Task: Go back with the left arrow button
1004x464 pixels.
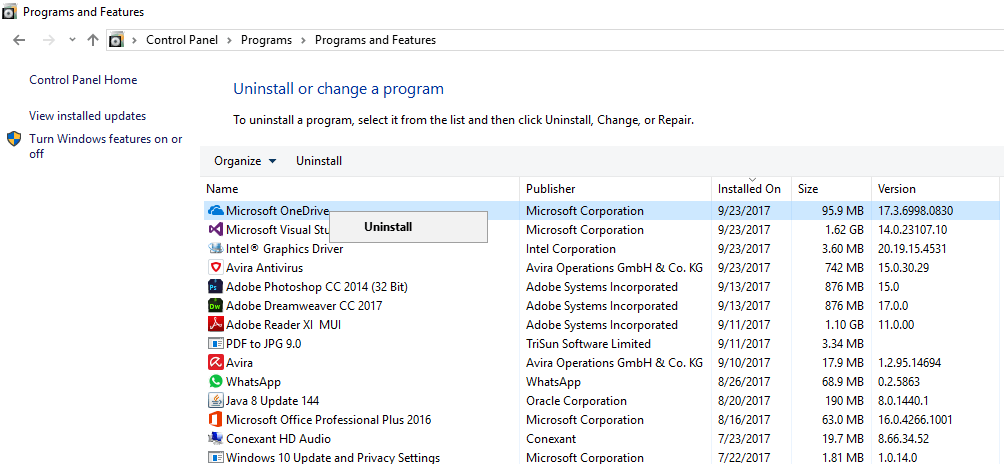Action: 19,40
